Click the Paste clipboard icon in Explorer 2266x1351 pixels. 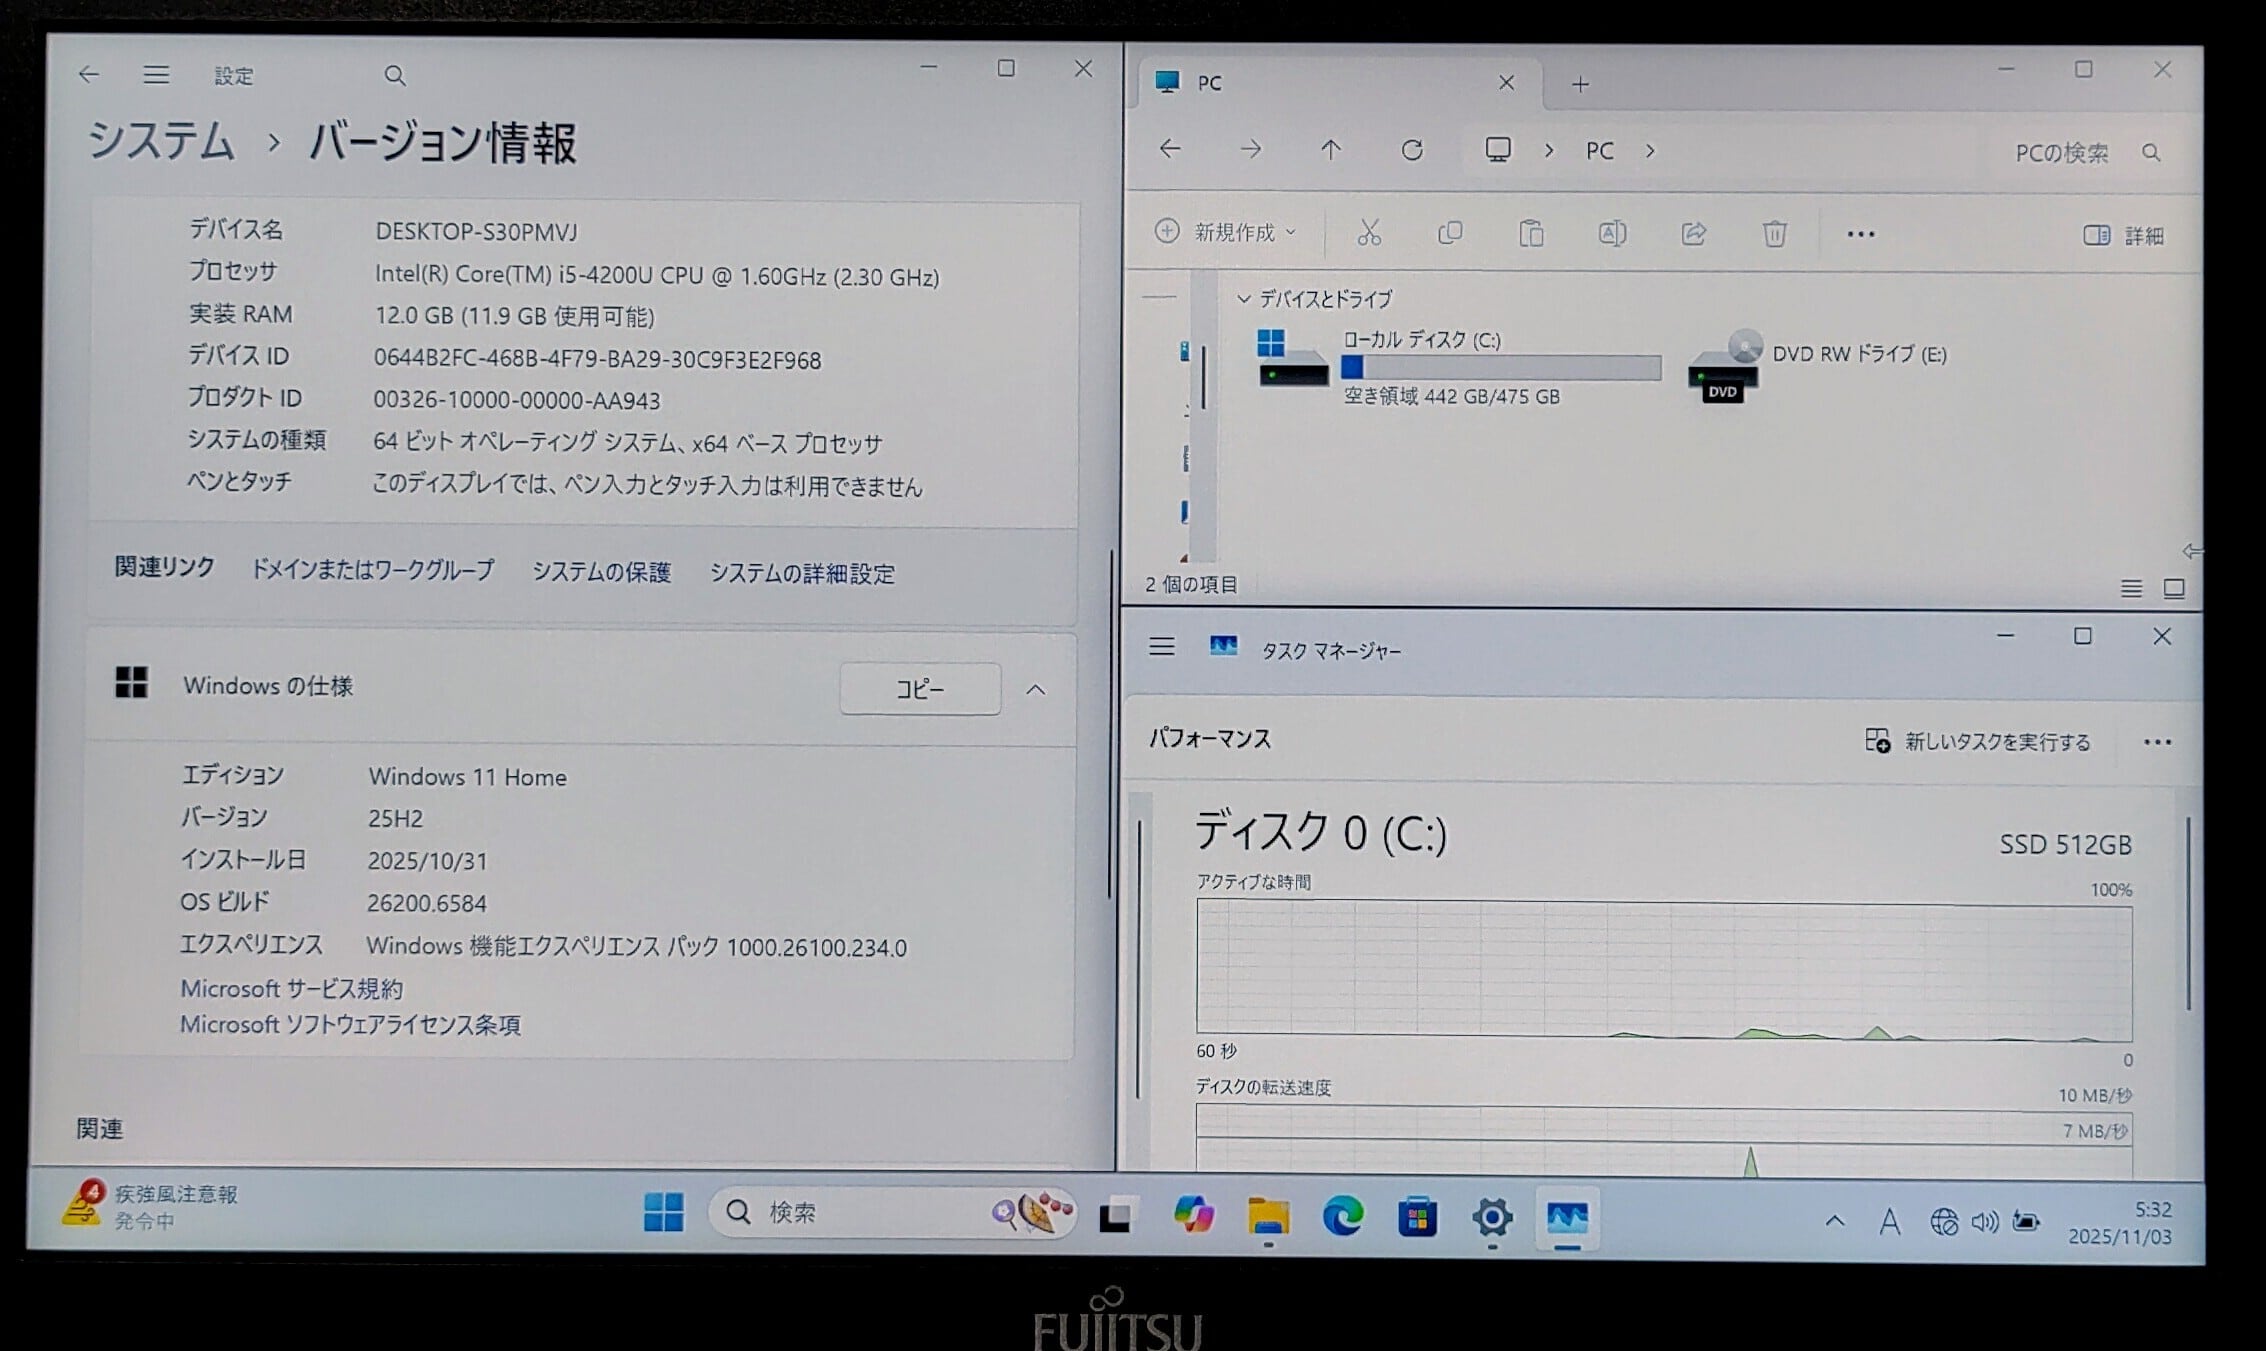click(x=1531, y=234)
